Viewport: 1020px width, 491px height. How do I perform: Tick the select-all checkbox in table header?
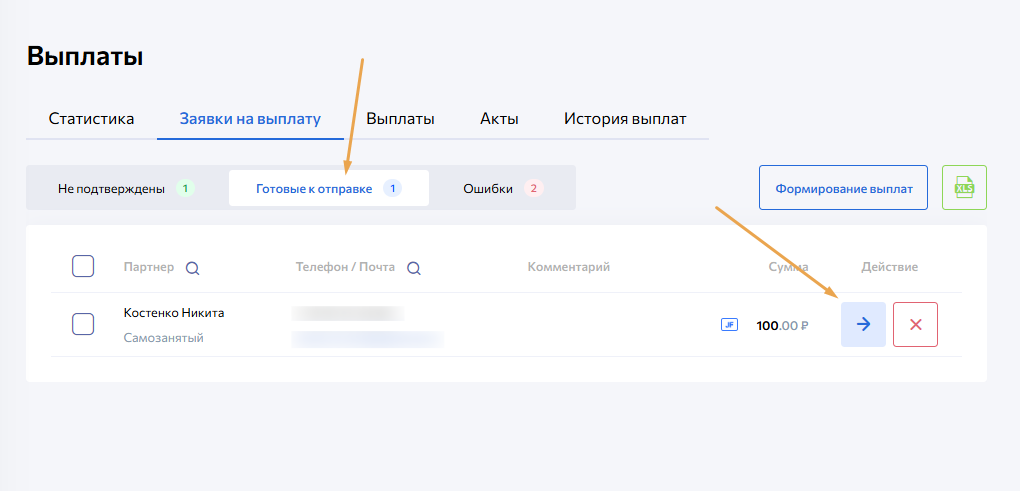click(x=83, y=266)
